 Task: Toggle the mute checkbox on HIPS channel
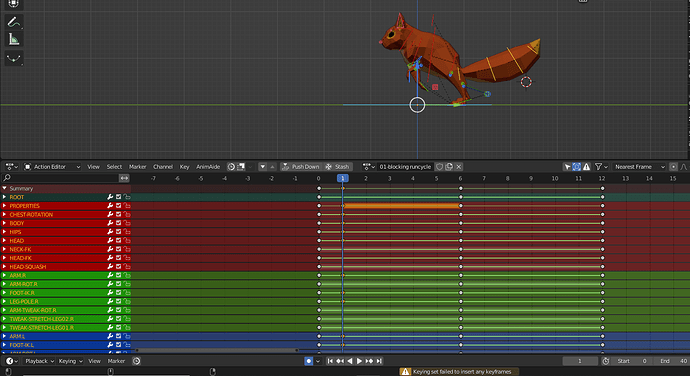coord(118,232)
